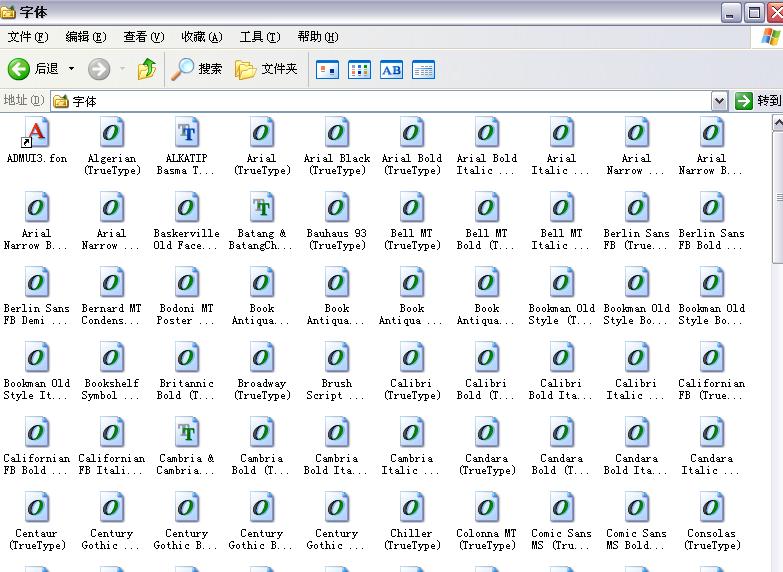Screen dimensions: 783x572
Task: Select the ADMUI3.fon font file icon
Action: pos(37,133)
